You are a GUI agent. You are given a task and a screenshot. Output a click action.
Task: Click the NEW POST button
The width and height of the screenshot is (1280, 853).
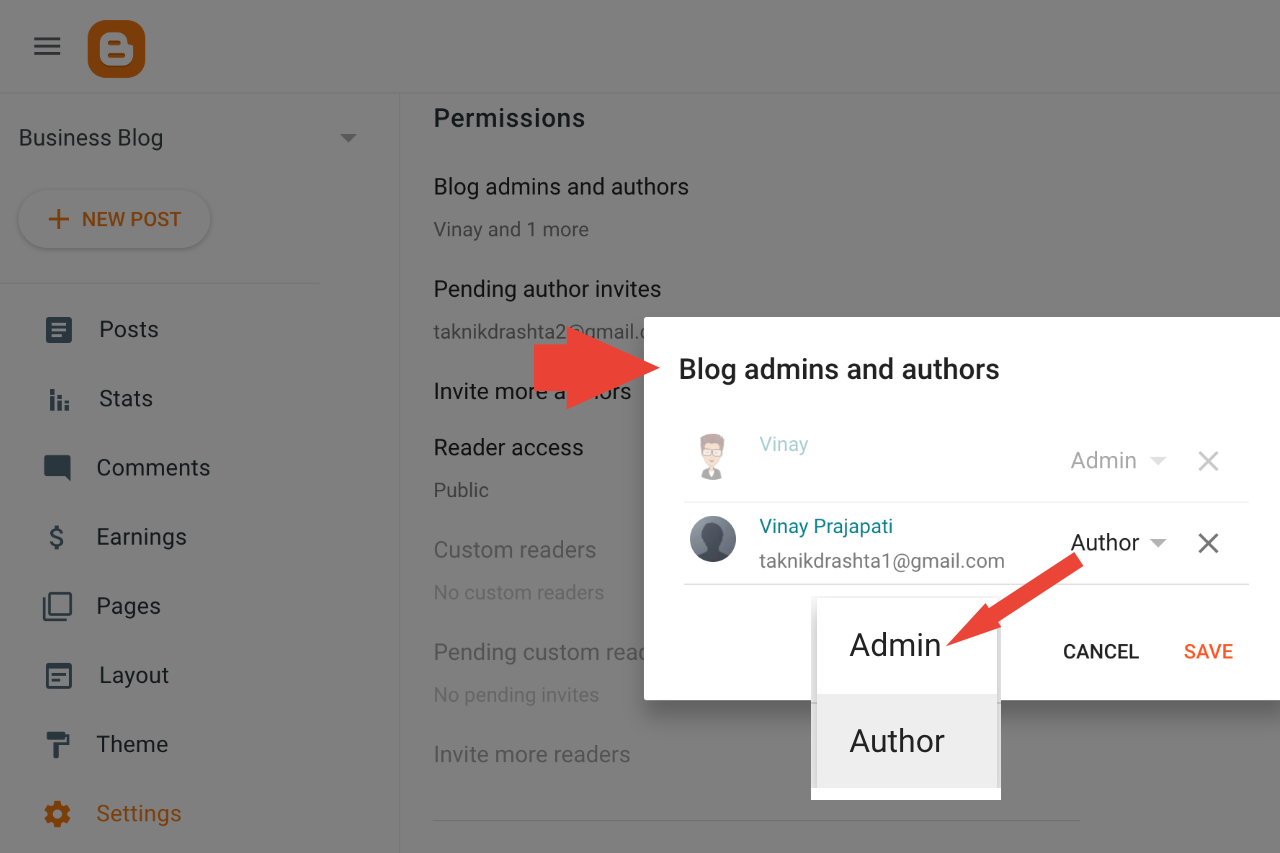click(115, 219)
